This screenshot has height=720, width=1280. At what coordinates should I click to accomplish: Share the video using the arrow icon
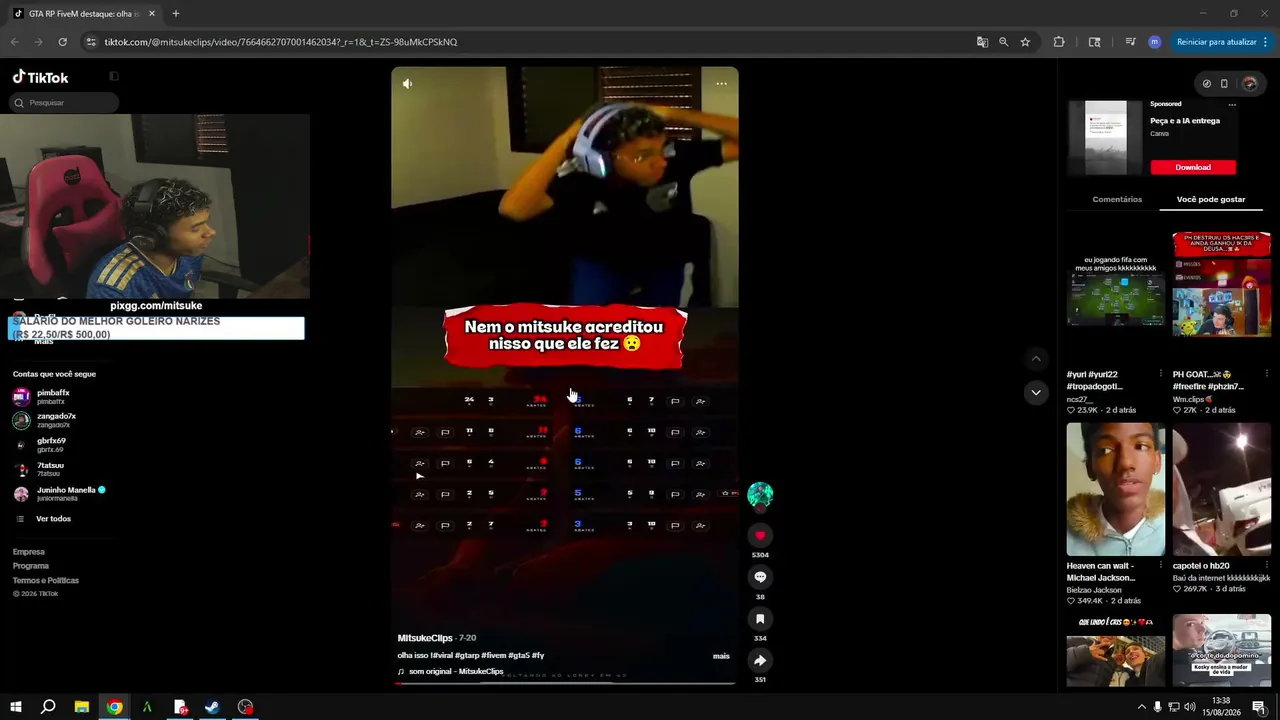760,660
